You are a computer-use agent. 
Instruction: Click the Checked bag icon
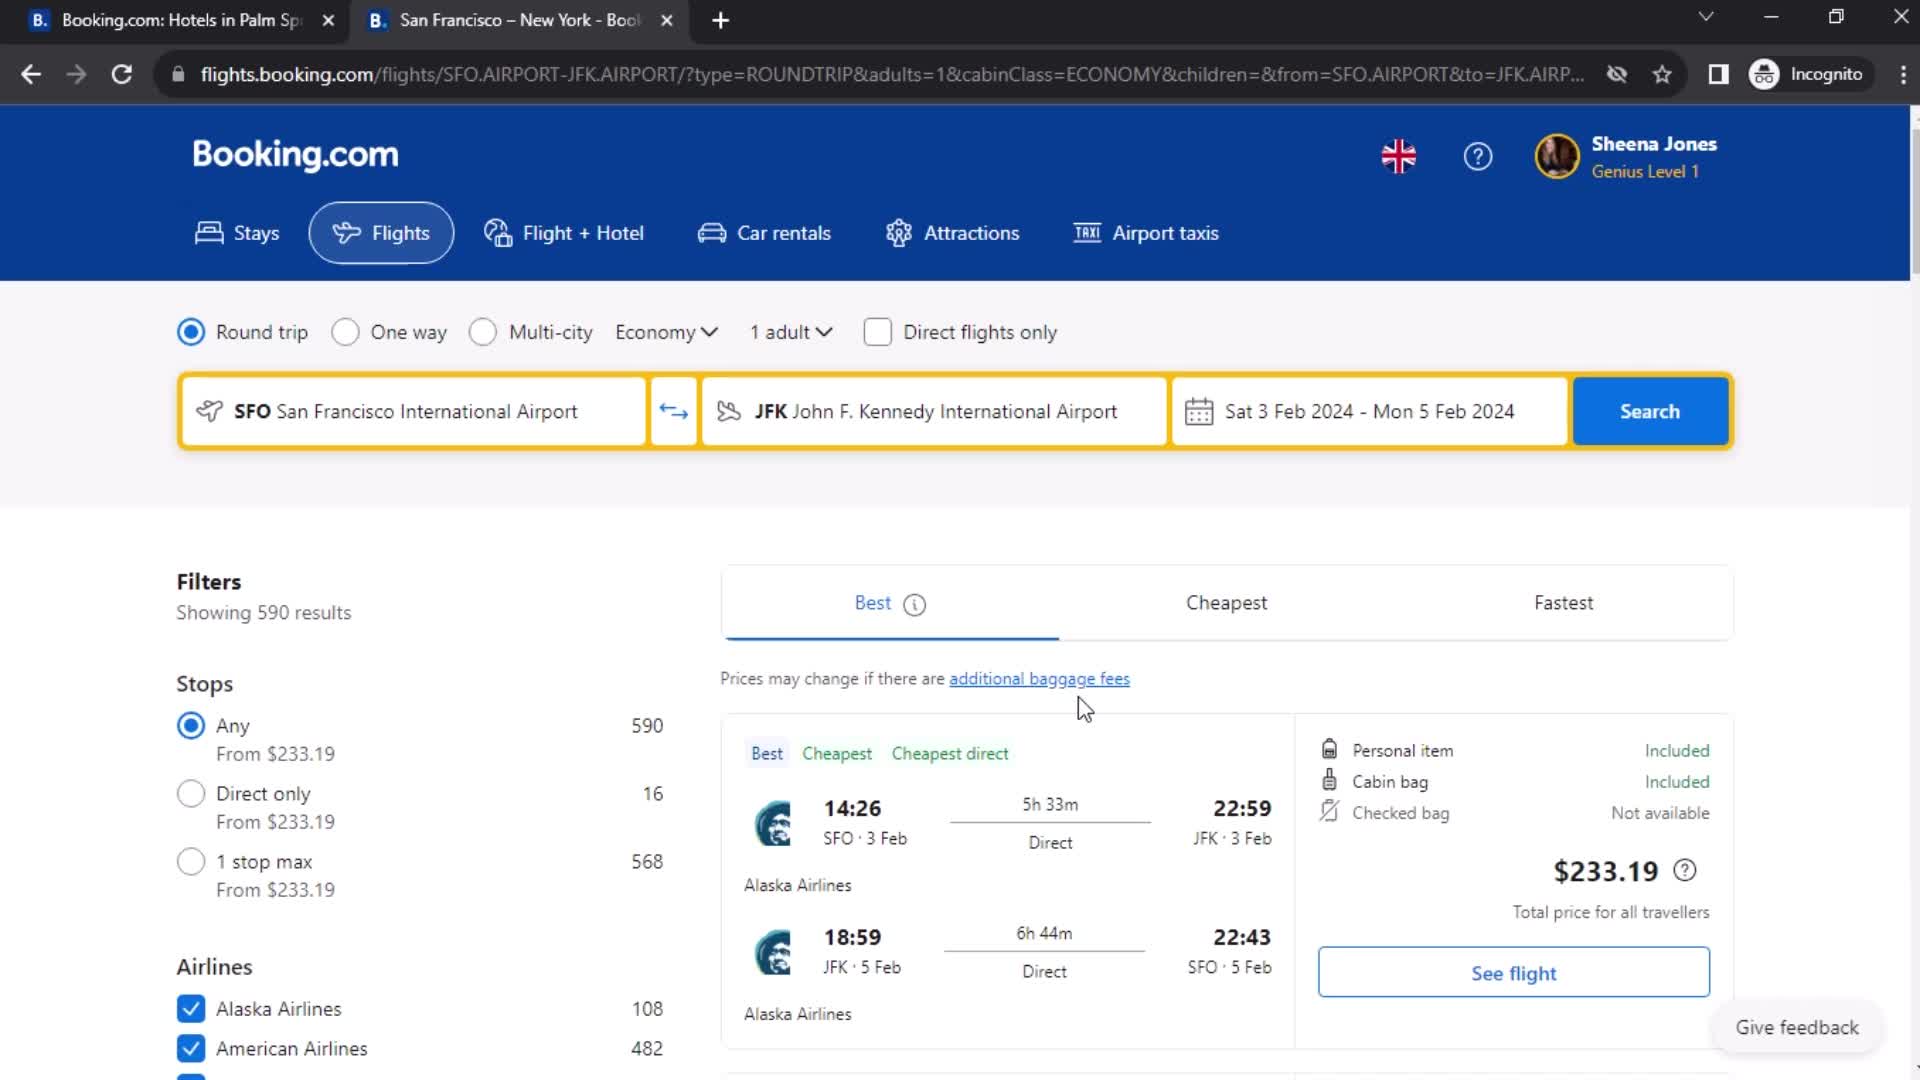1329,811
